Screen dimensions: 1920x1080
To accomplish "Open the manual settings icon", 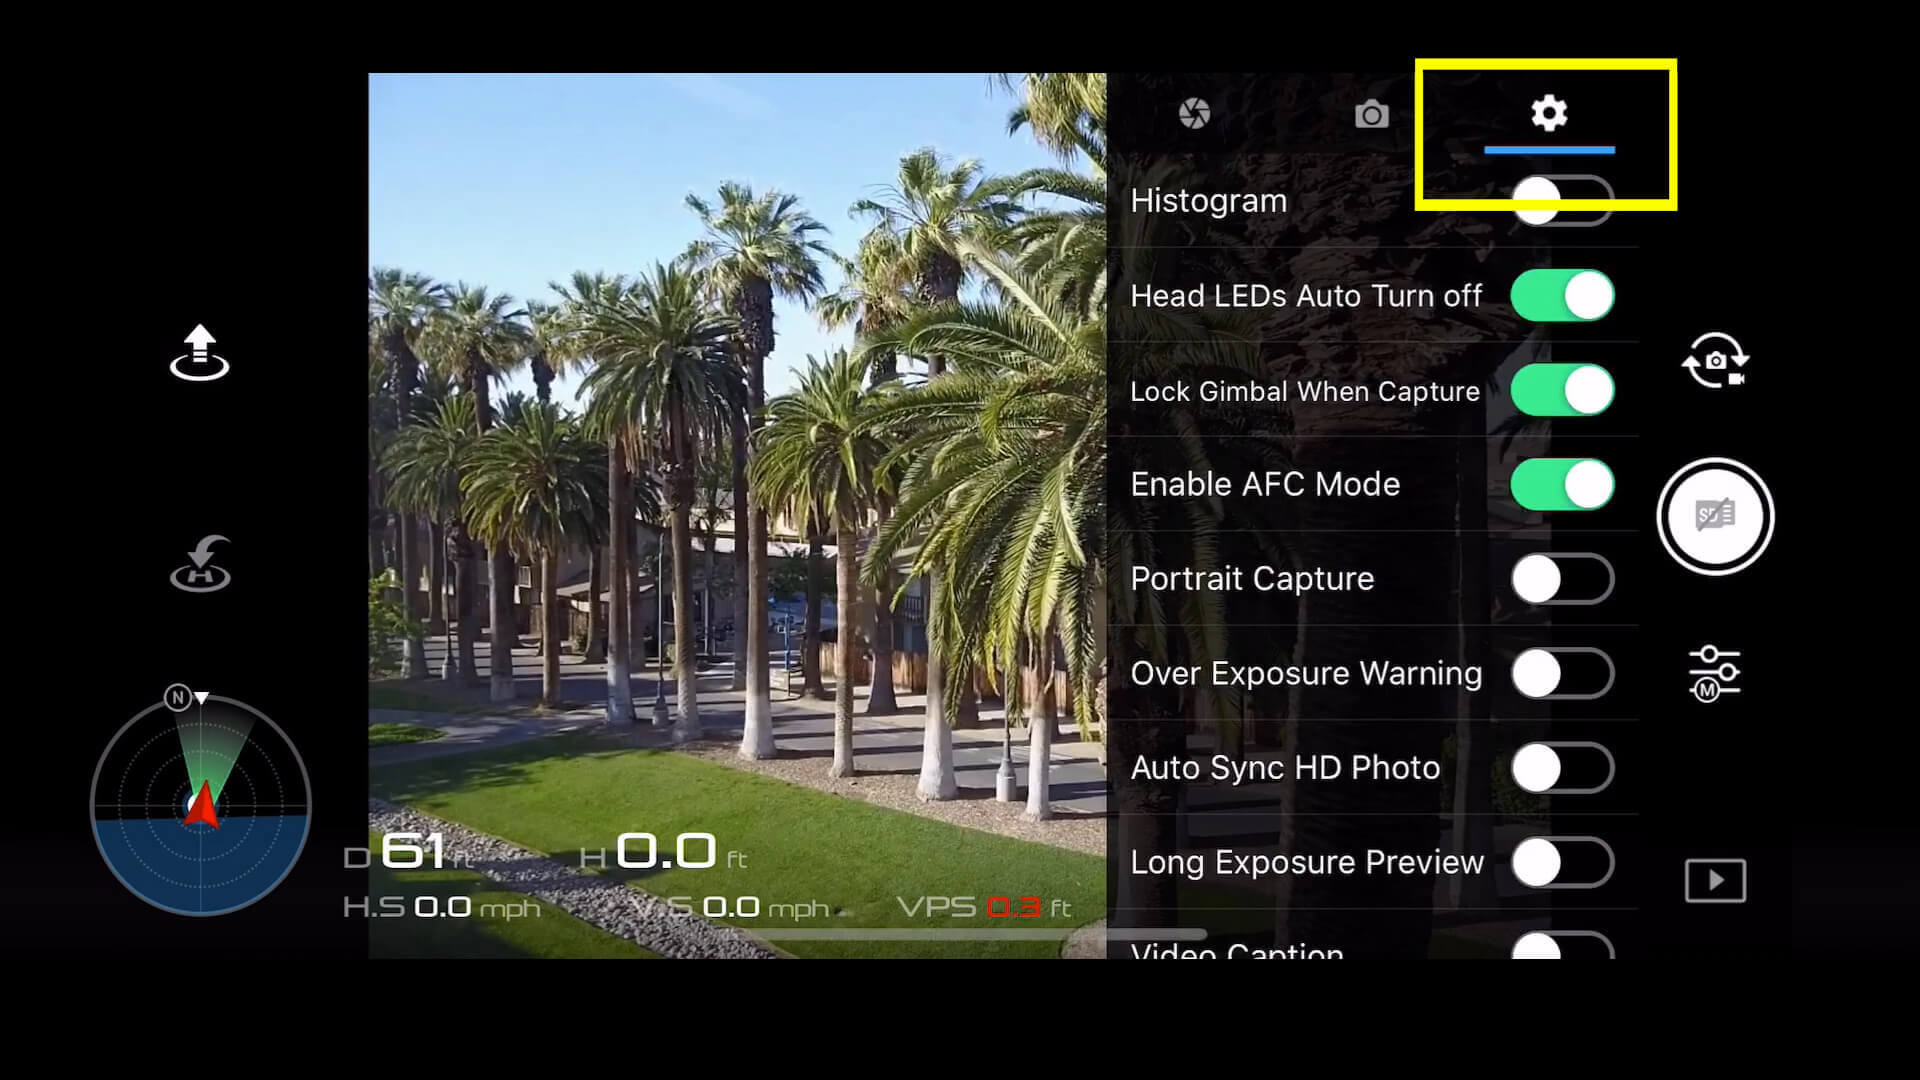I will click(1714, 673).
